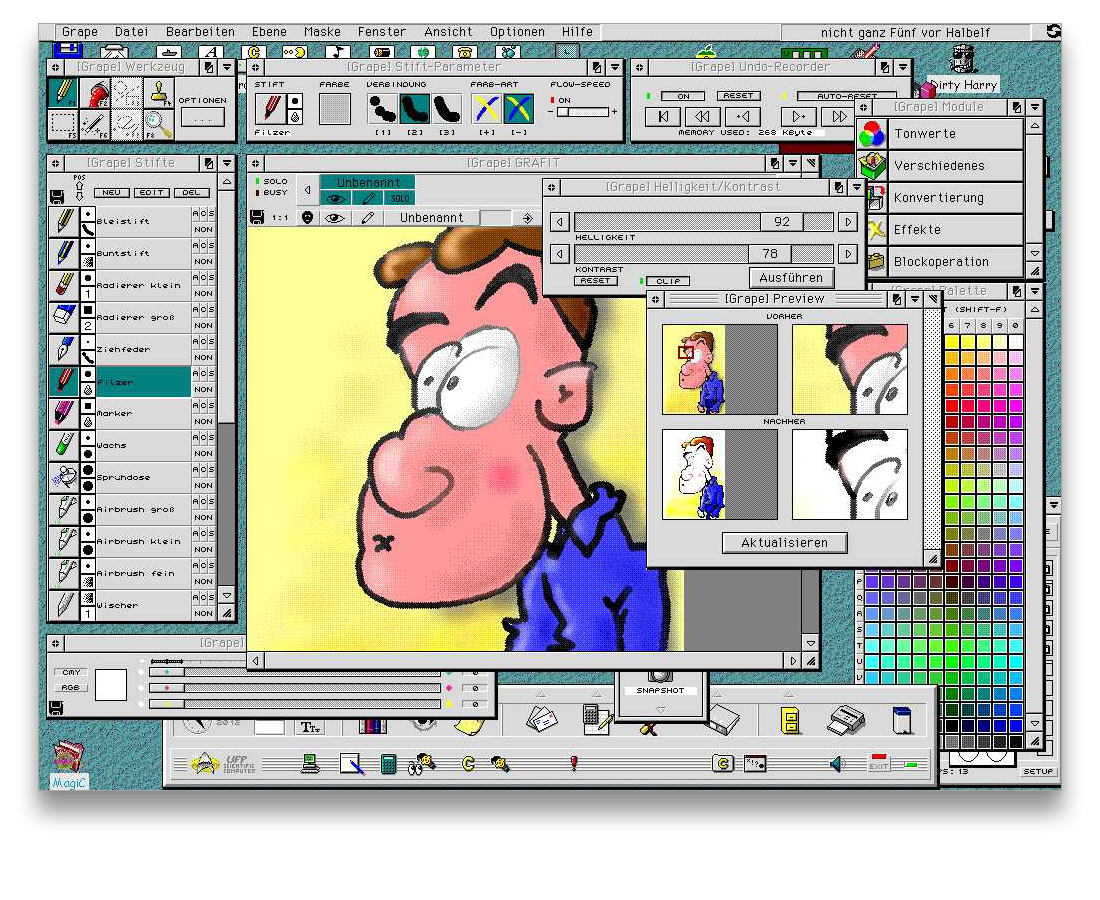Click Palette panel title bar down arrow
Image resolution: width=1100 pixels, height=900 pixels.
(x=1035, y=290)
